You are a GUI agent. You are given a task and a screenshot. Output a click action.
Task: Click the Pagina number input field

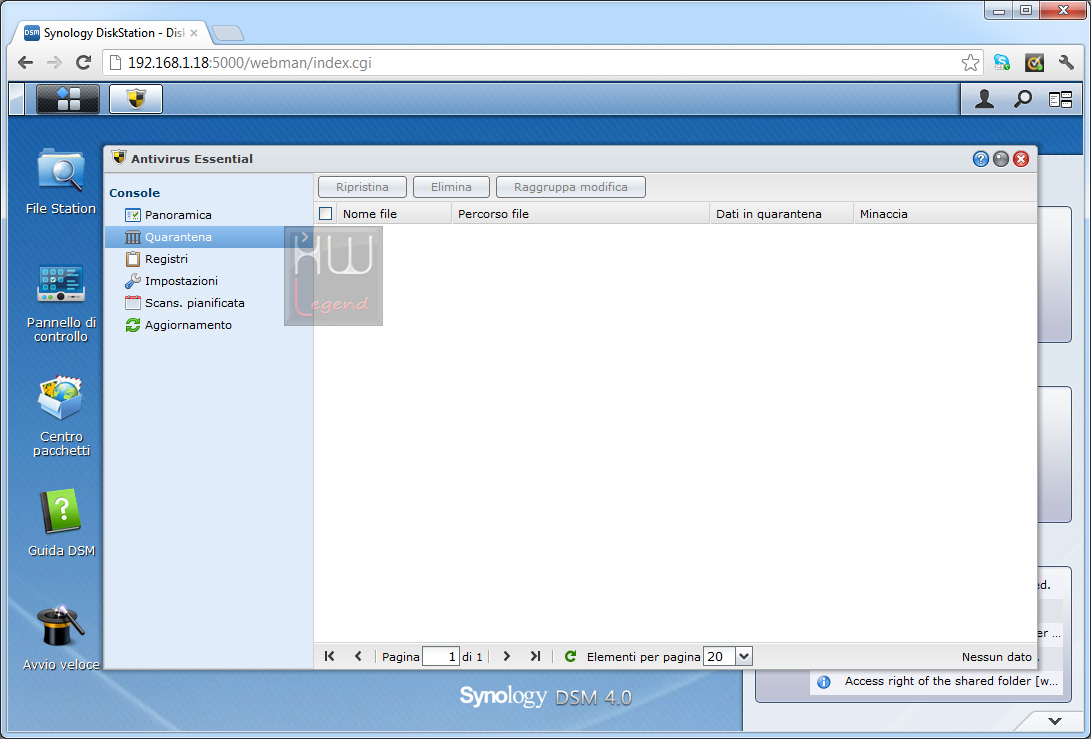tap(440, 656)
